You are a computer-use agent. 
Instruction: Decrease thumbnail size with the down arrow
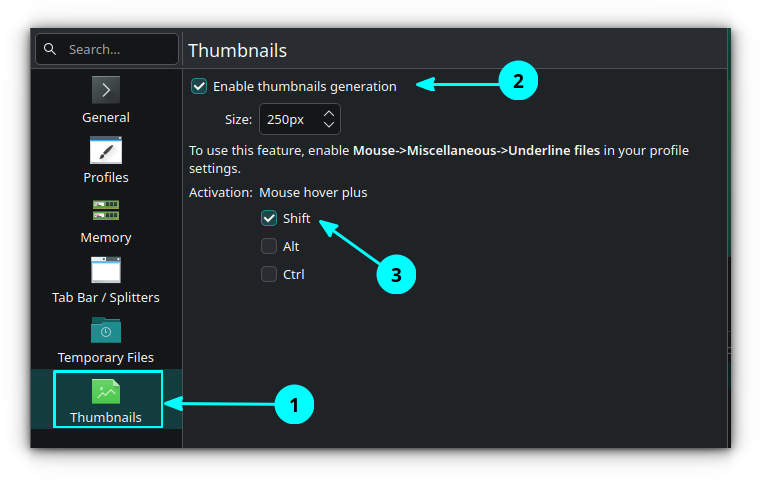tap(329, 125)
